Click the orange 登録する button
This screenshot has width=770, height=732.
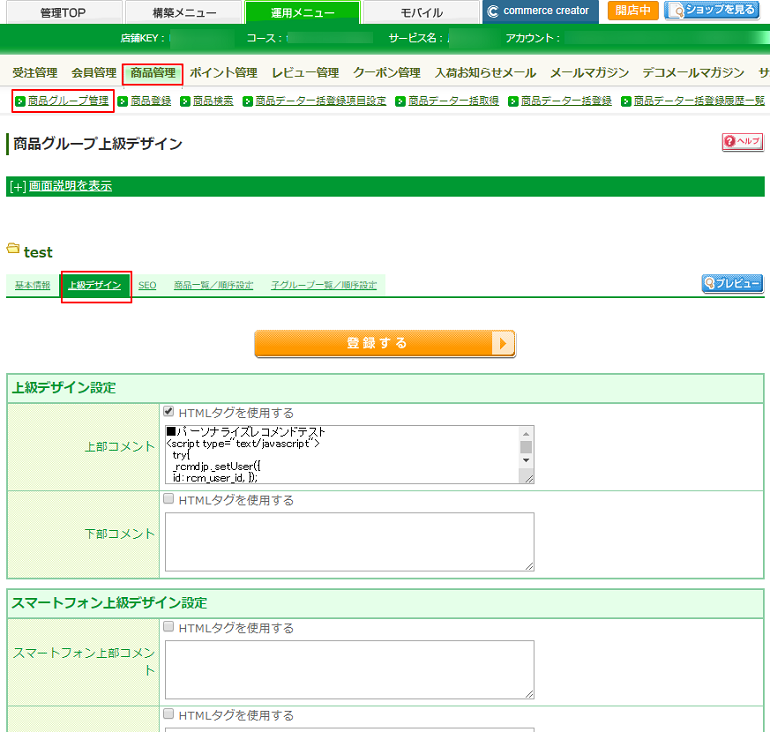point(385,343)
